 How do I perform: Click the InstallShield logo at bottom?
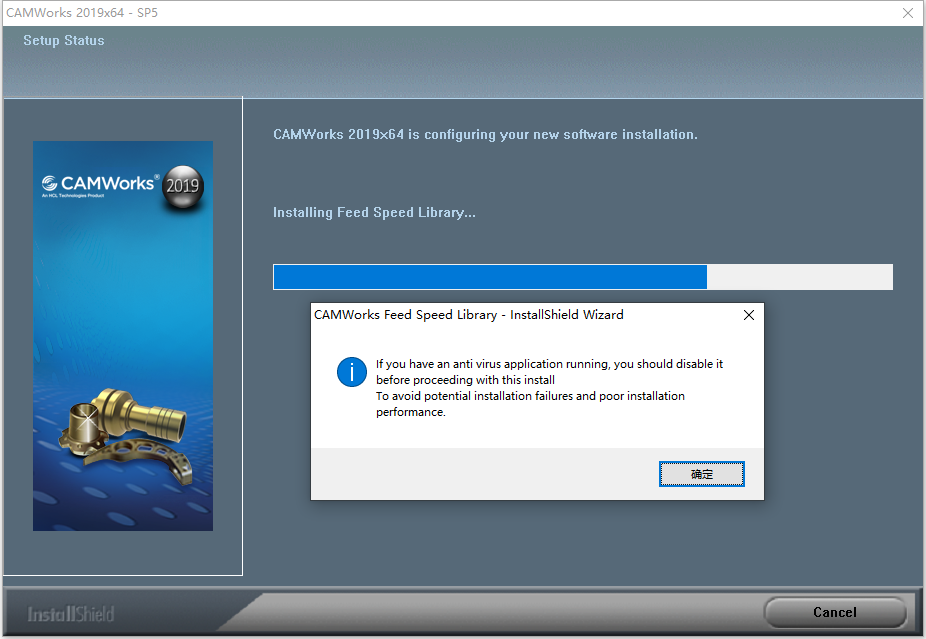click(x=70, y=614)
